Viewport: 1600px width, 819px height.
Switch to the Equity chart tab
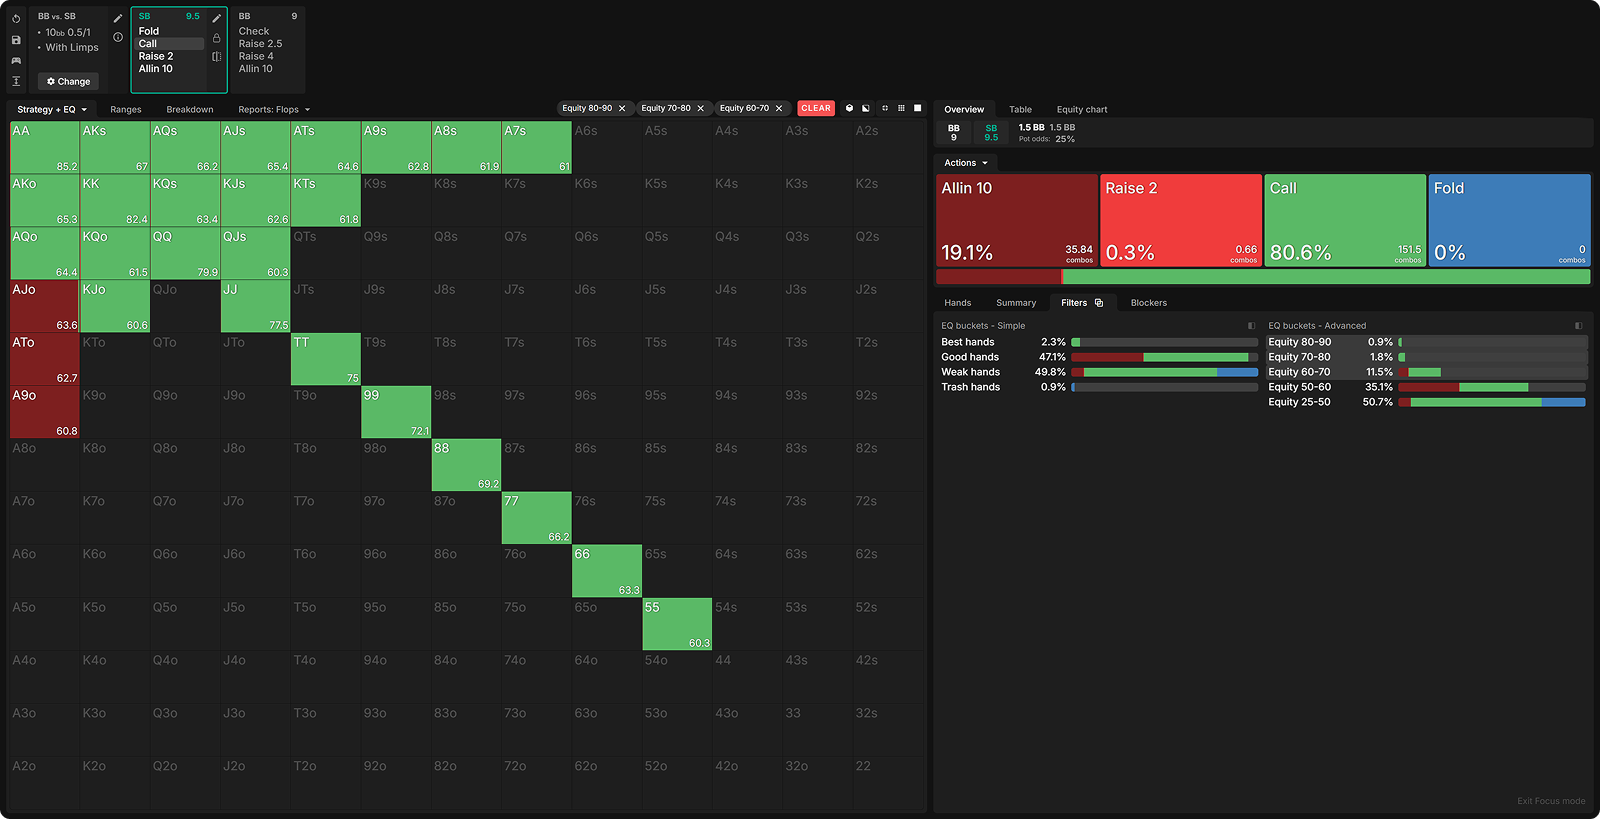[x=1081, y=110]
